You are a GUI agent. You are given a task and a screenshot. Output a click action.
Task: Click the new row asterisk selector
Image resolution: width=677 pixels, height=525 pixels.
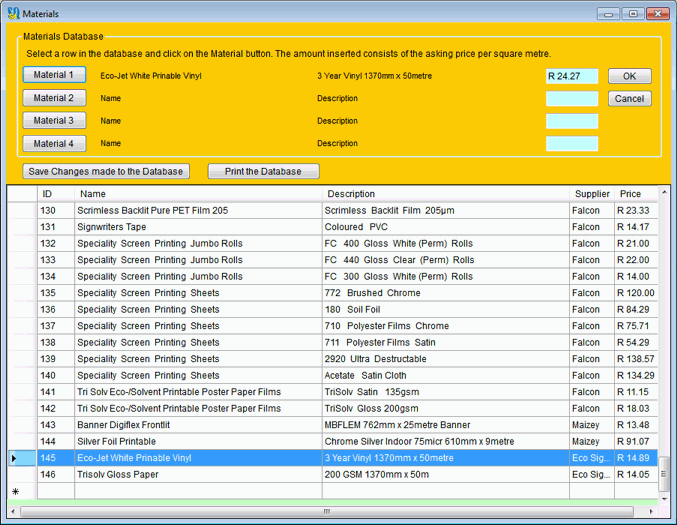point(15,491)
